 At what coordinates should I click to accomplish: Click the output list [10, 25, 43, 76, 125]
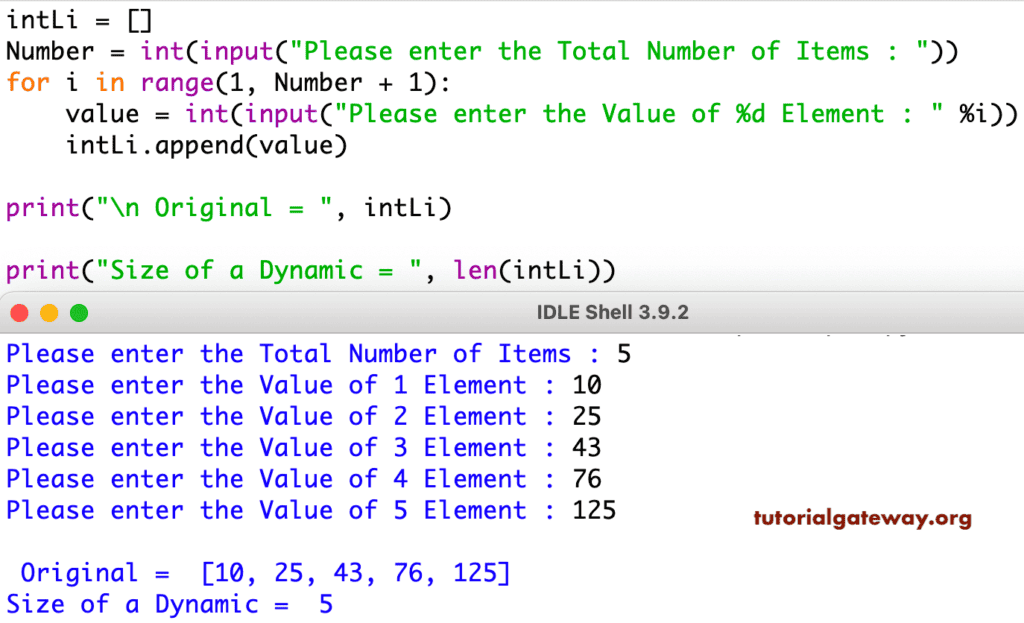coord(356,573)
